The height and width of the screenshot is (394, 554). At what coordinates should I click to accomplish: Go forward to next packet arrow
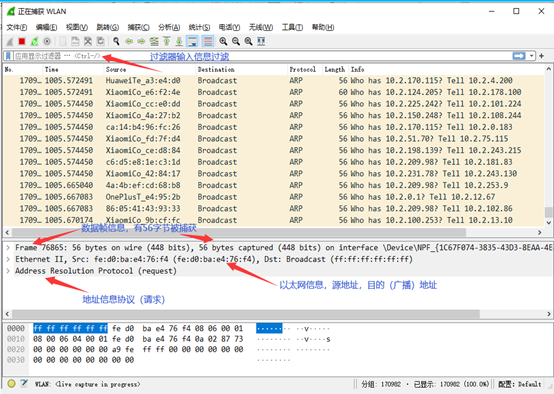click(x=141, y=42)
